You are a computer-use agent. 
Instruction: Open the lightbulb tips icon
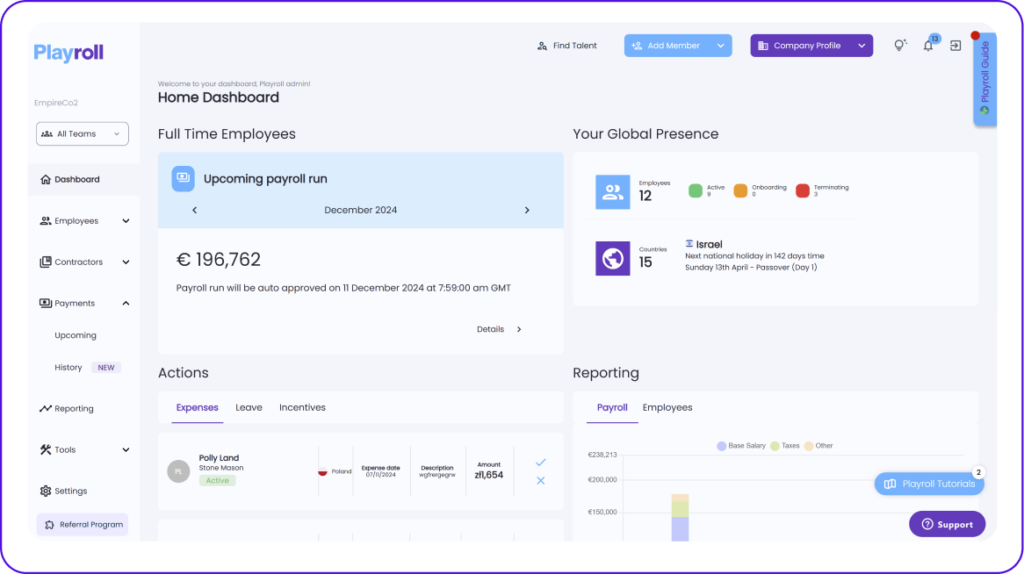point(900,45)
